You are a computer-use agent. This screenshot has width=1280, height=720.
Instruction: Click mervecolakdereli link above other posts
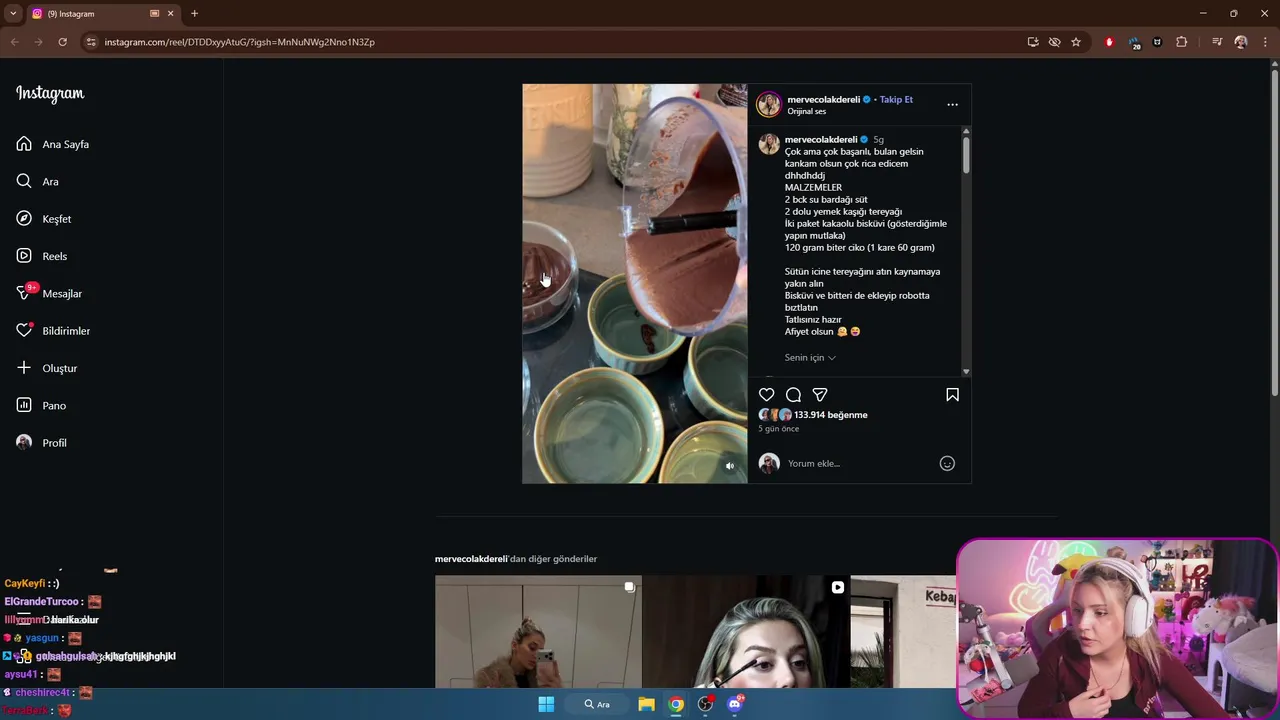[471, 559]
